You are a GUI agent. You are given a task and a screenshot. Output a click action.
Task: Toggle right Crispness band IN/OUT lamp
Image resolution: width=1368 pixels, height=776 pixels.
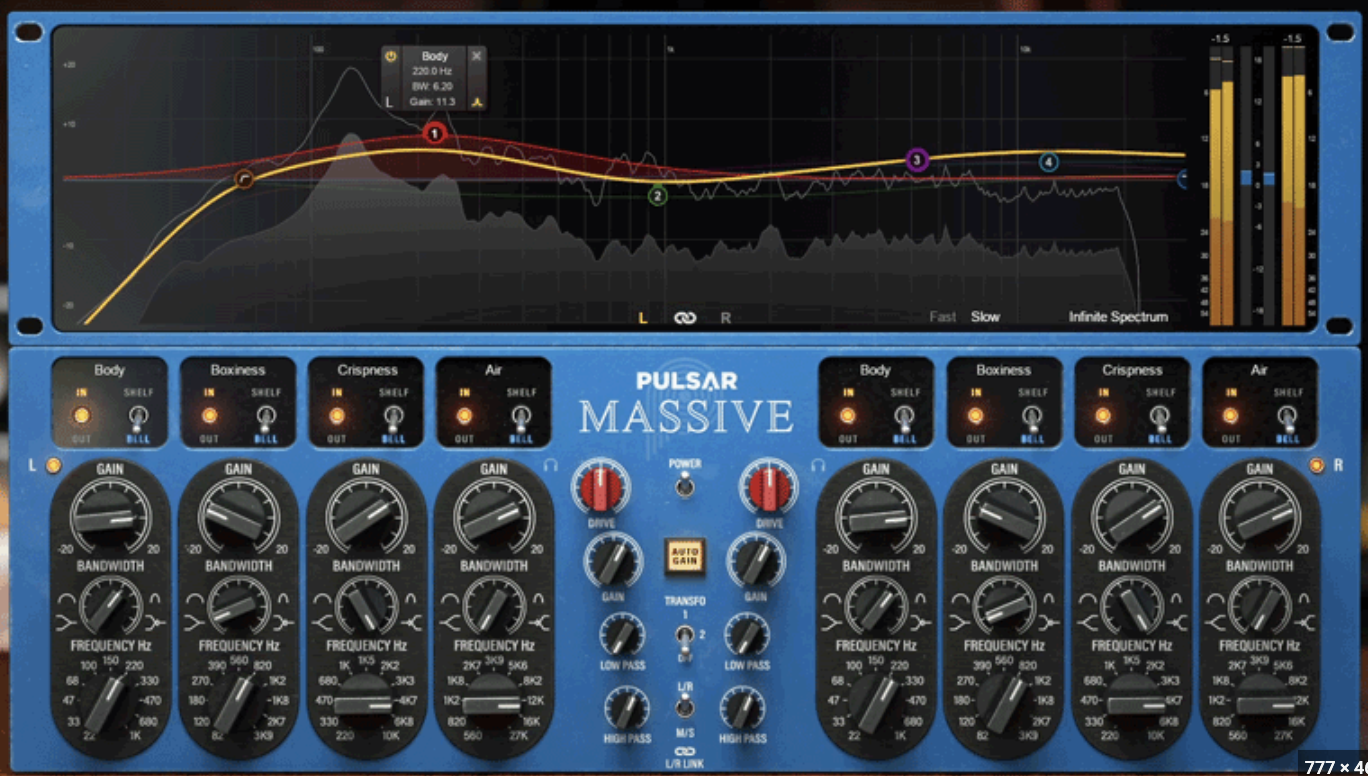[x=1103, y=415]
